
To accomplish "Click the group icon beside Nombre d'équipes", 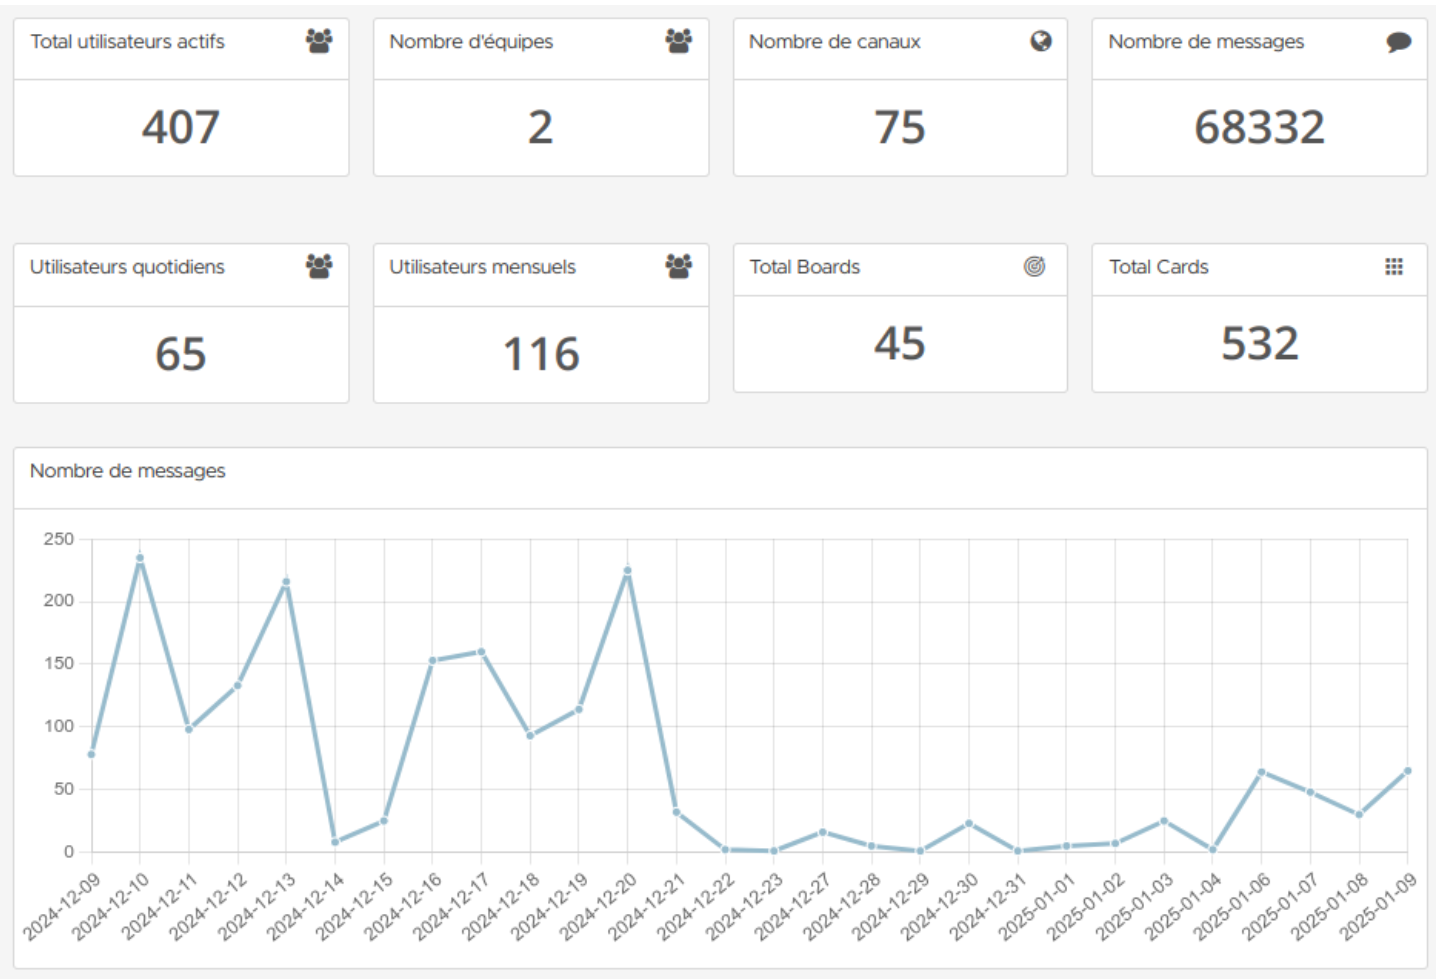I will [678, 41].
